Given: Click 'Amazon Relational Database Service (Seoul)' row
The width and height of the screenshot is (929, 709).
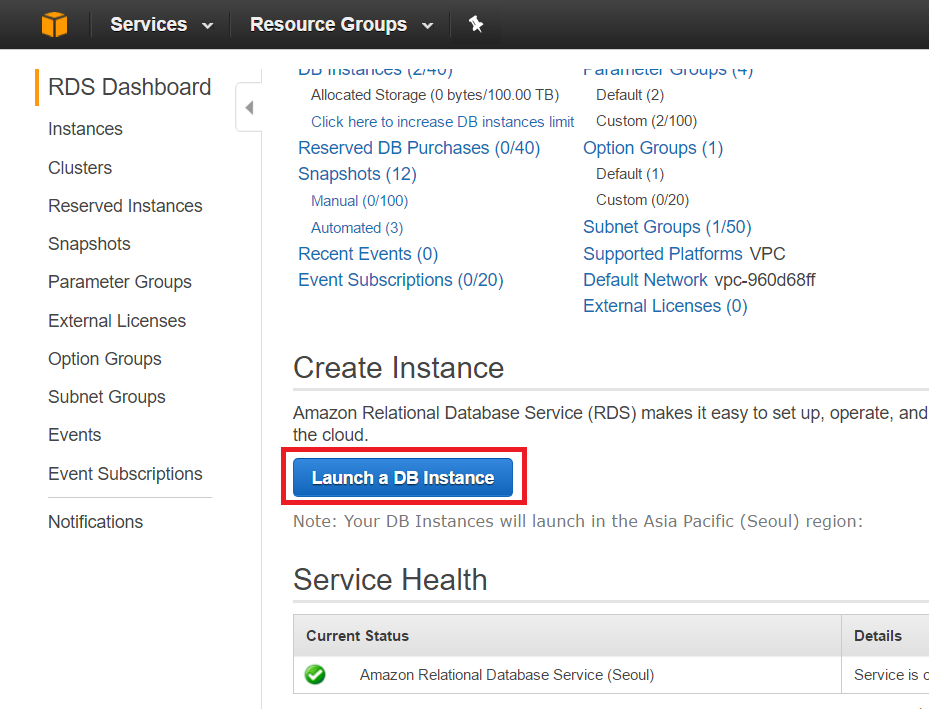Looking at the screenshot, I should (507, 675).
